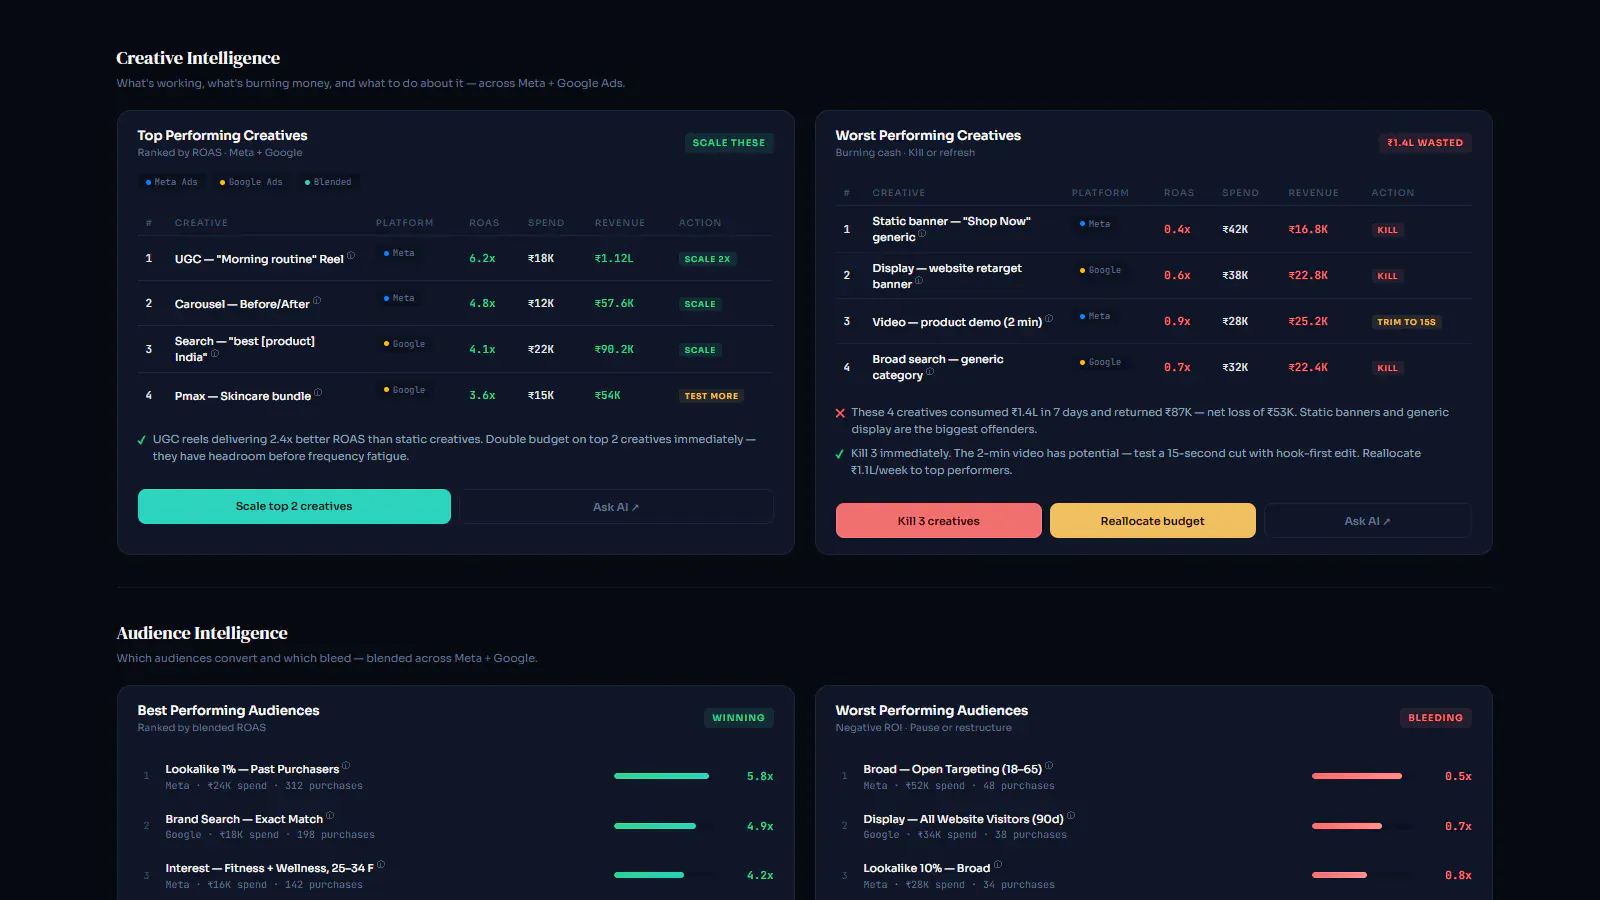1600x900 pixels.
Task: Click Reallocate budget button
Action: (1152, 521)
